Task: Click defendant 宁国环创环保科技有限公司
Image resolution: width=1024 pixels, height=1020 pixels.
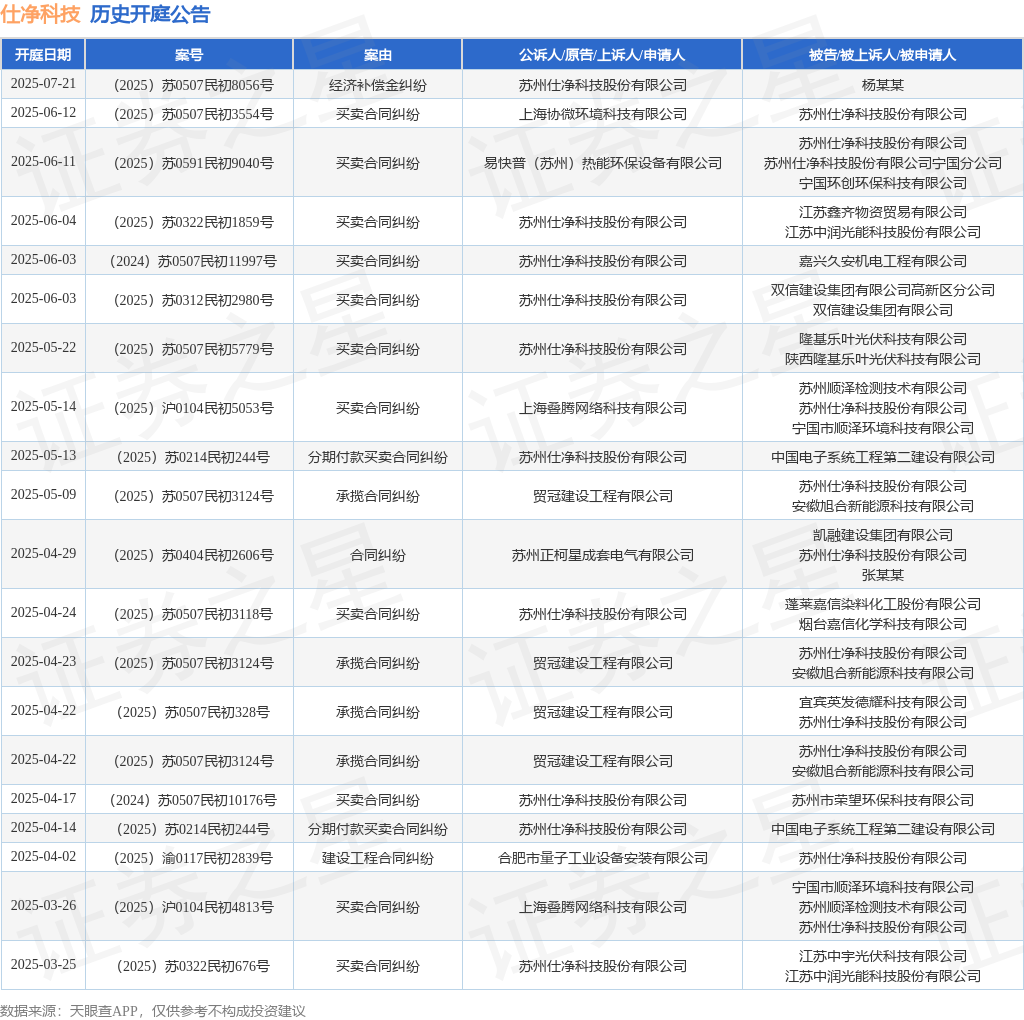Action: tap(882, 183)
